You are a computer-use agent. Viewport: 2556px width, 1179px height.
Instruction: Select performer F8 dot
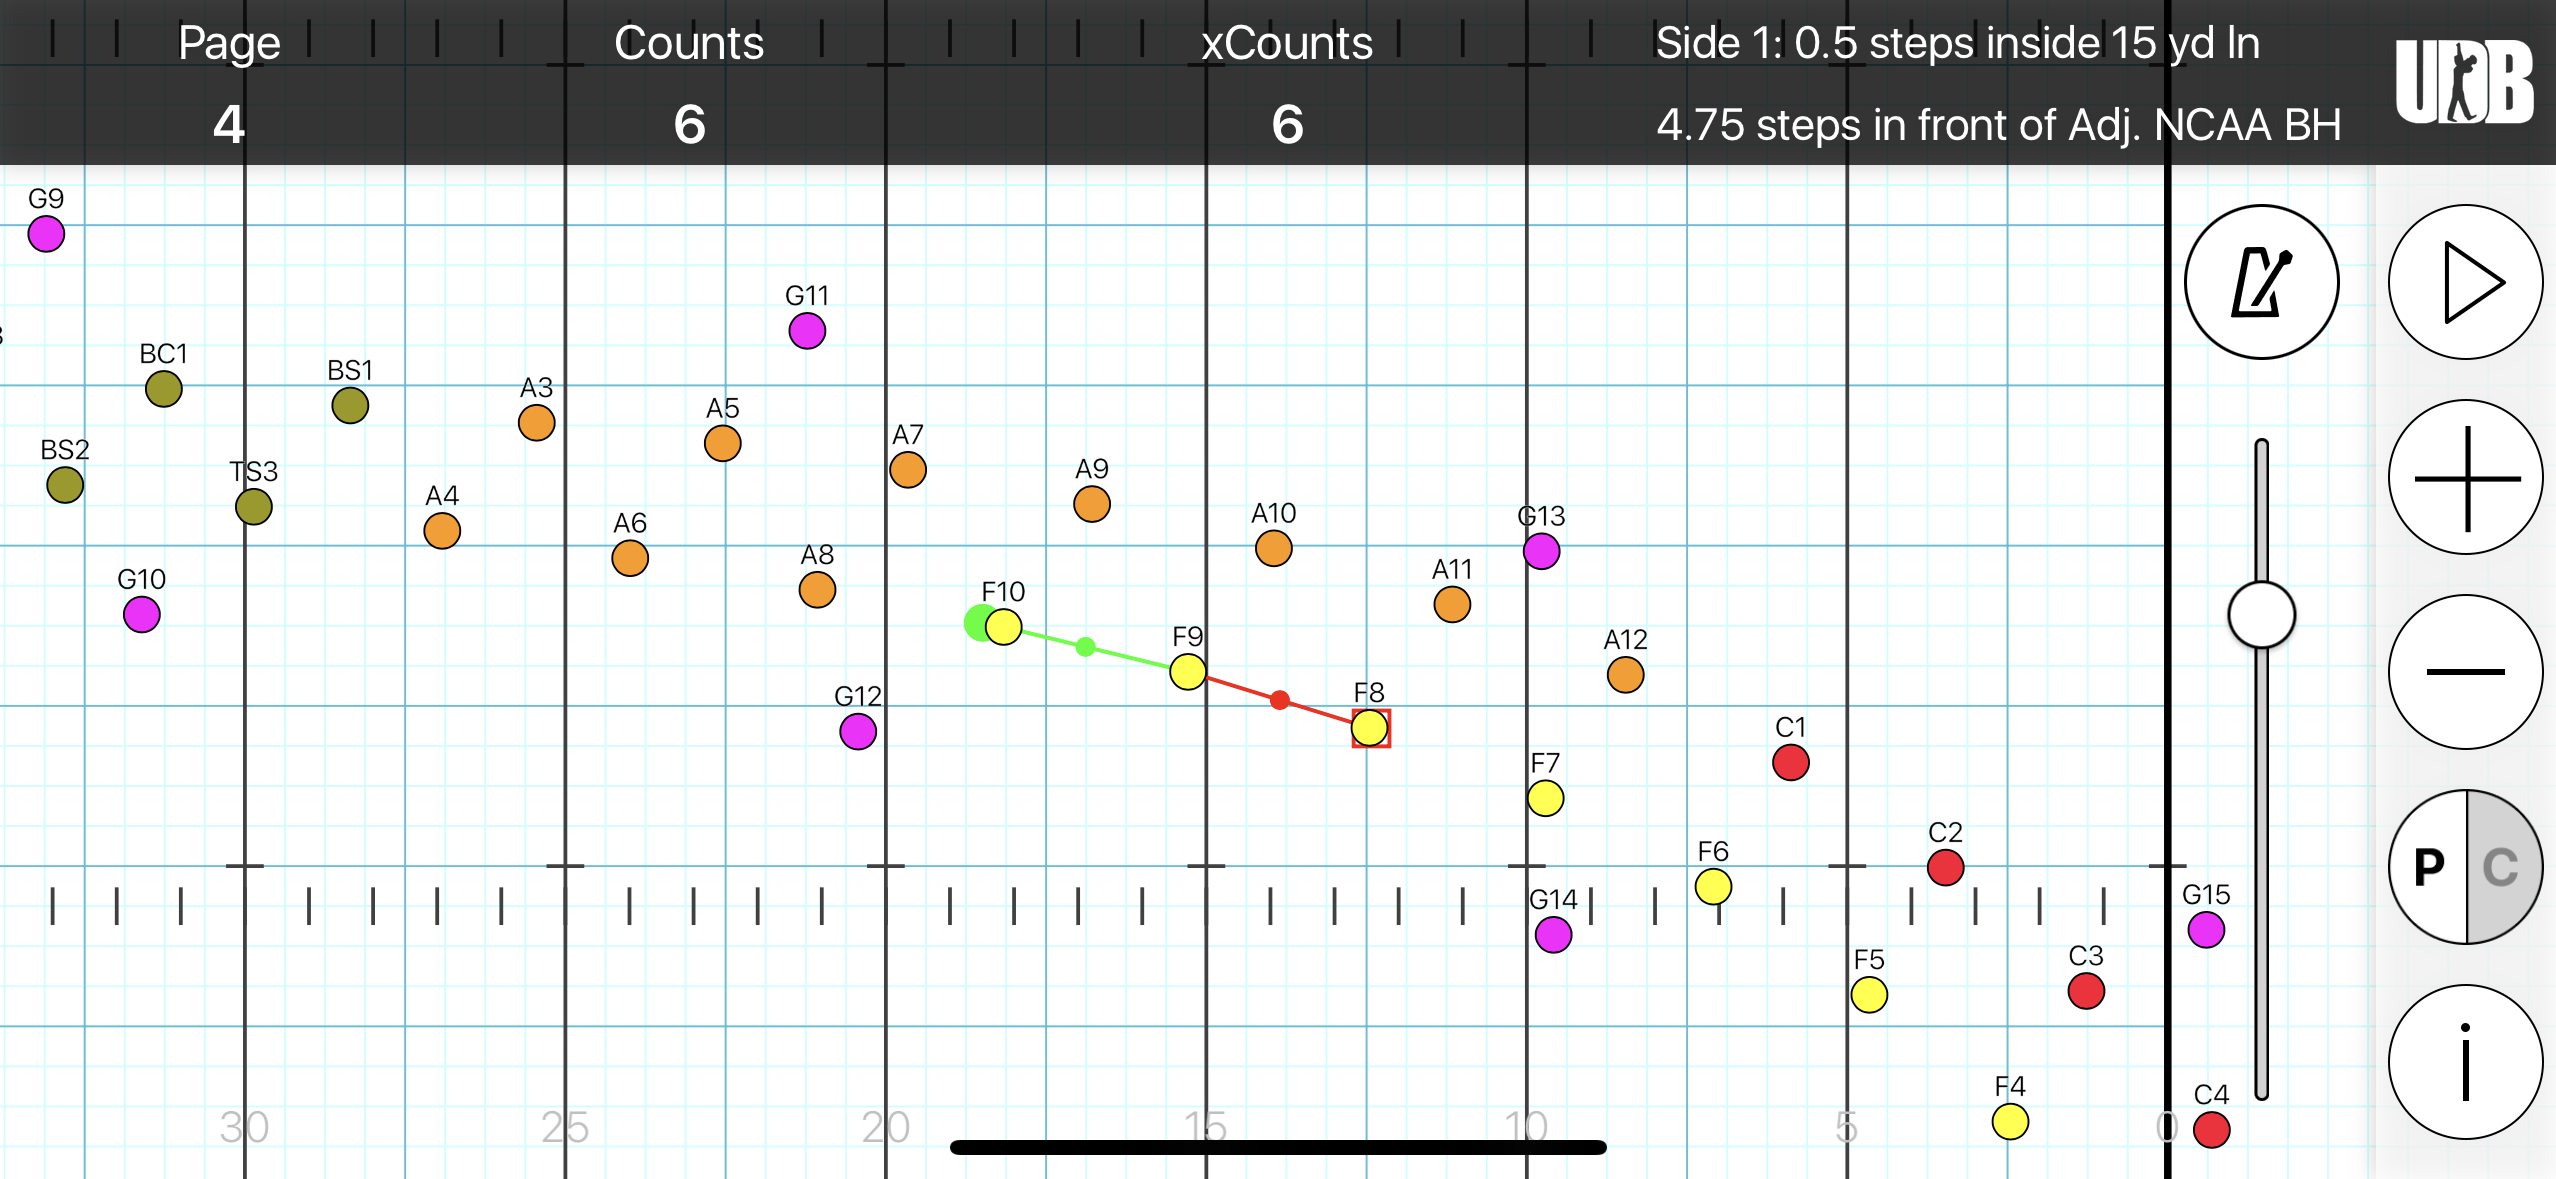pos(1370,728)
